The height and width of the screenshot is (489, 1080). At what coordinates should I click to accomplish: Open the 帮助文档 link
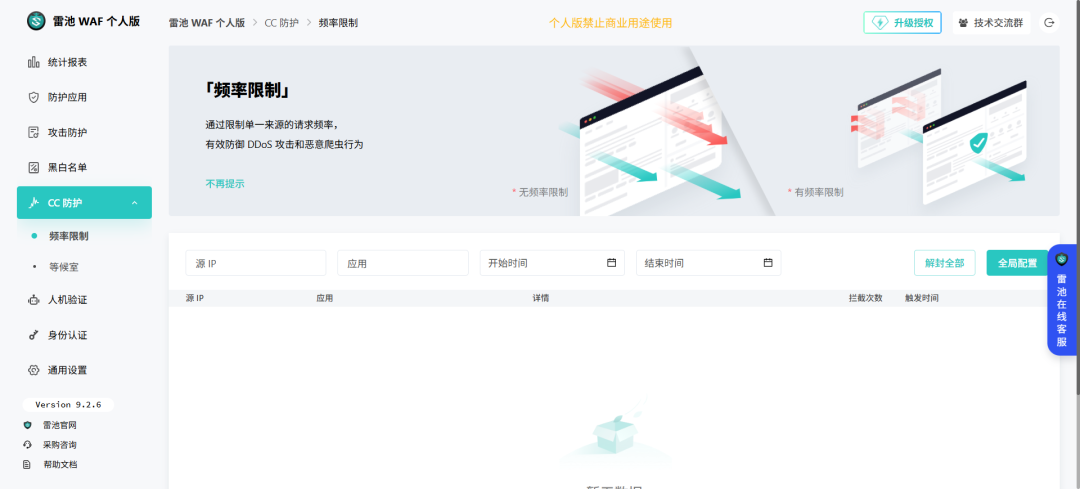pyautogui.click(x=59, y=465)
